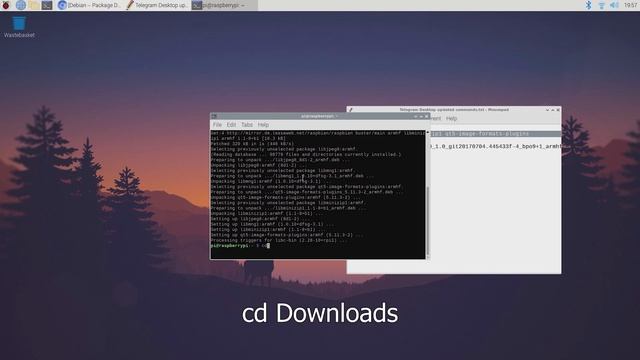Viewport: 640px width, 360px height.
Task: Click the Mousepad pencil title bar icon
Action: click(350, 110)
